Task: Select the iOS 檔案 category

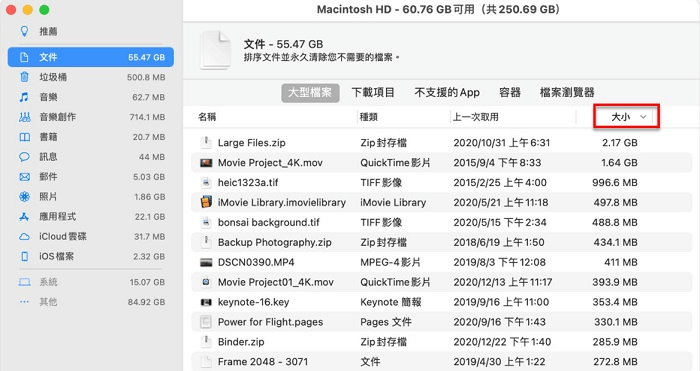Action: tap(91, 256)
